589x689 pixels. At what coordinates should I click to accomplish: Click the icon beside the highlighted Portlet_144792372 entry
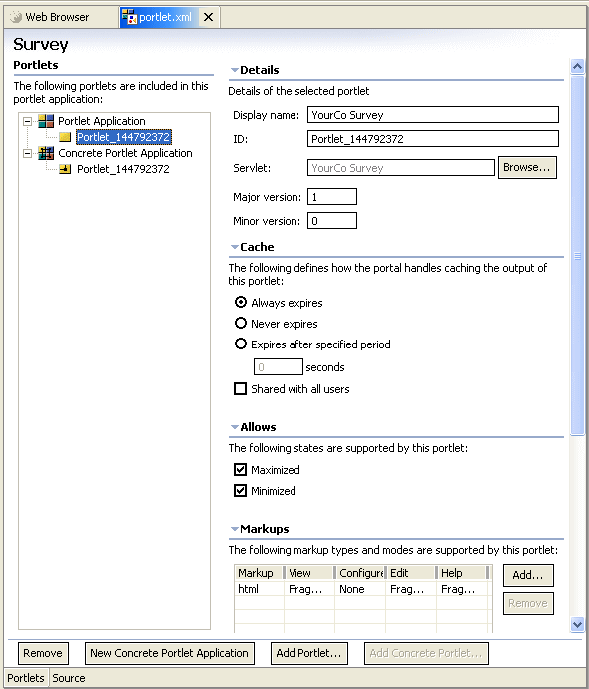(x=65, y=137)
